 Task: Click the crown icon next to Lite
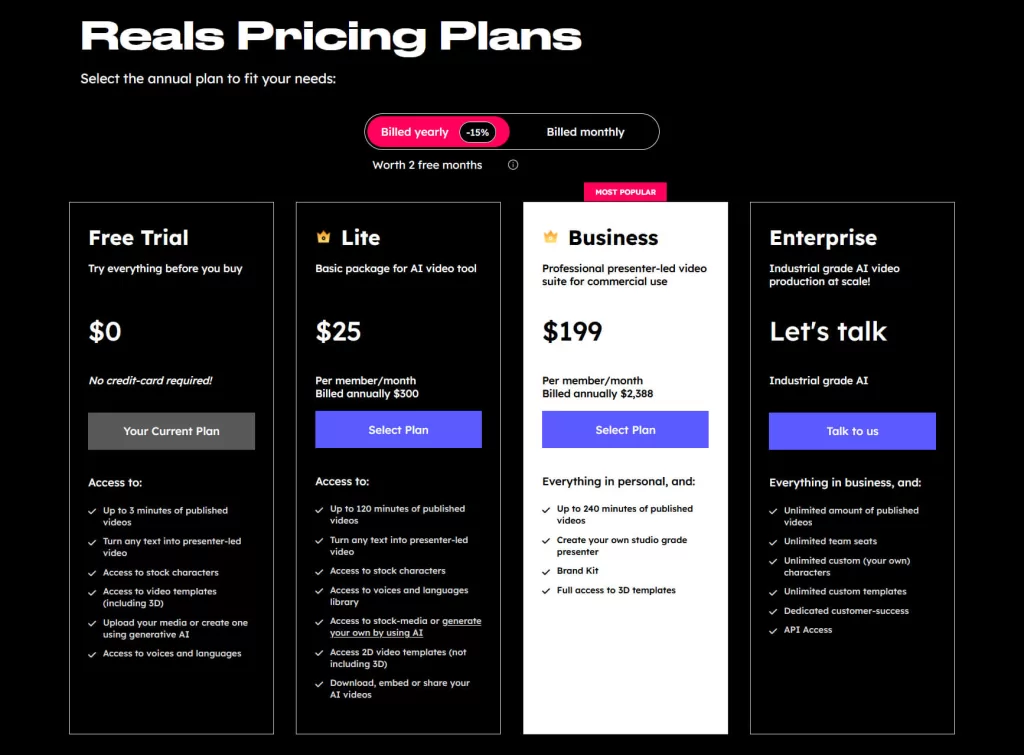point(323,237)
